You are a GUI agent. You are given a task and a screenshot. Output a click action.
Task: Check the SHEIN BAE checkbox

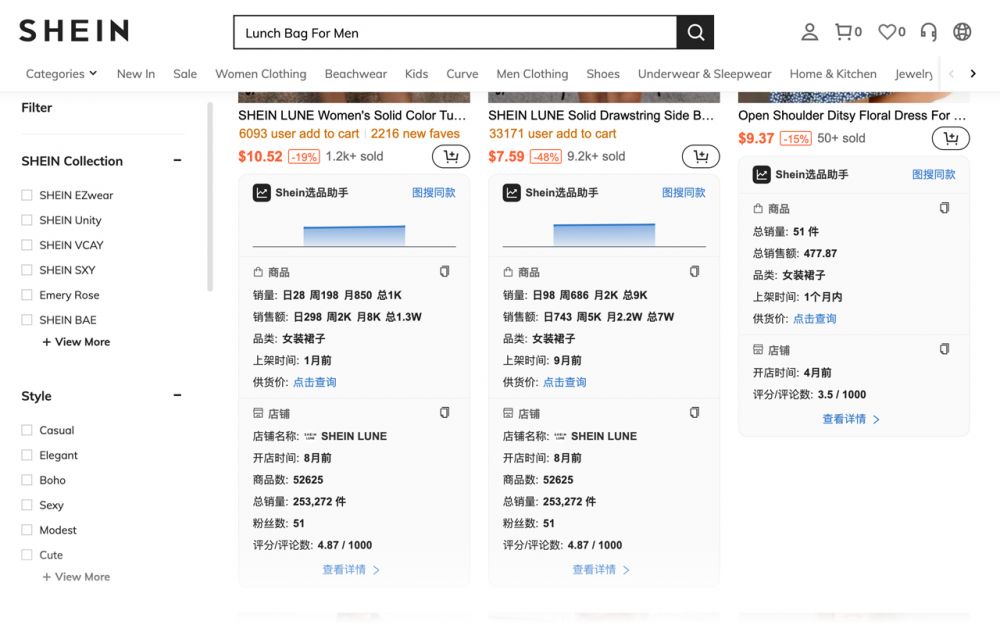coord(27,320)
